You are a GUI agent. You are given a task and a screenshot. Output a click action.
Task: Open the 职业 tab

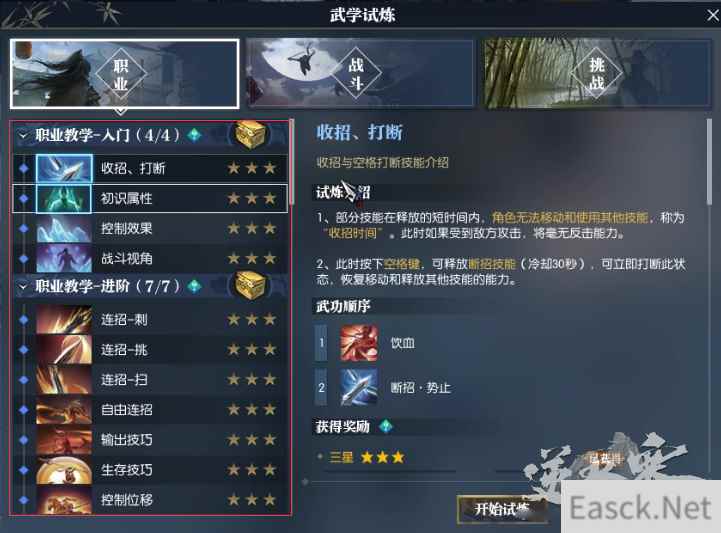pyautogui.click(x=125, y=74)
